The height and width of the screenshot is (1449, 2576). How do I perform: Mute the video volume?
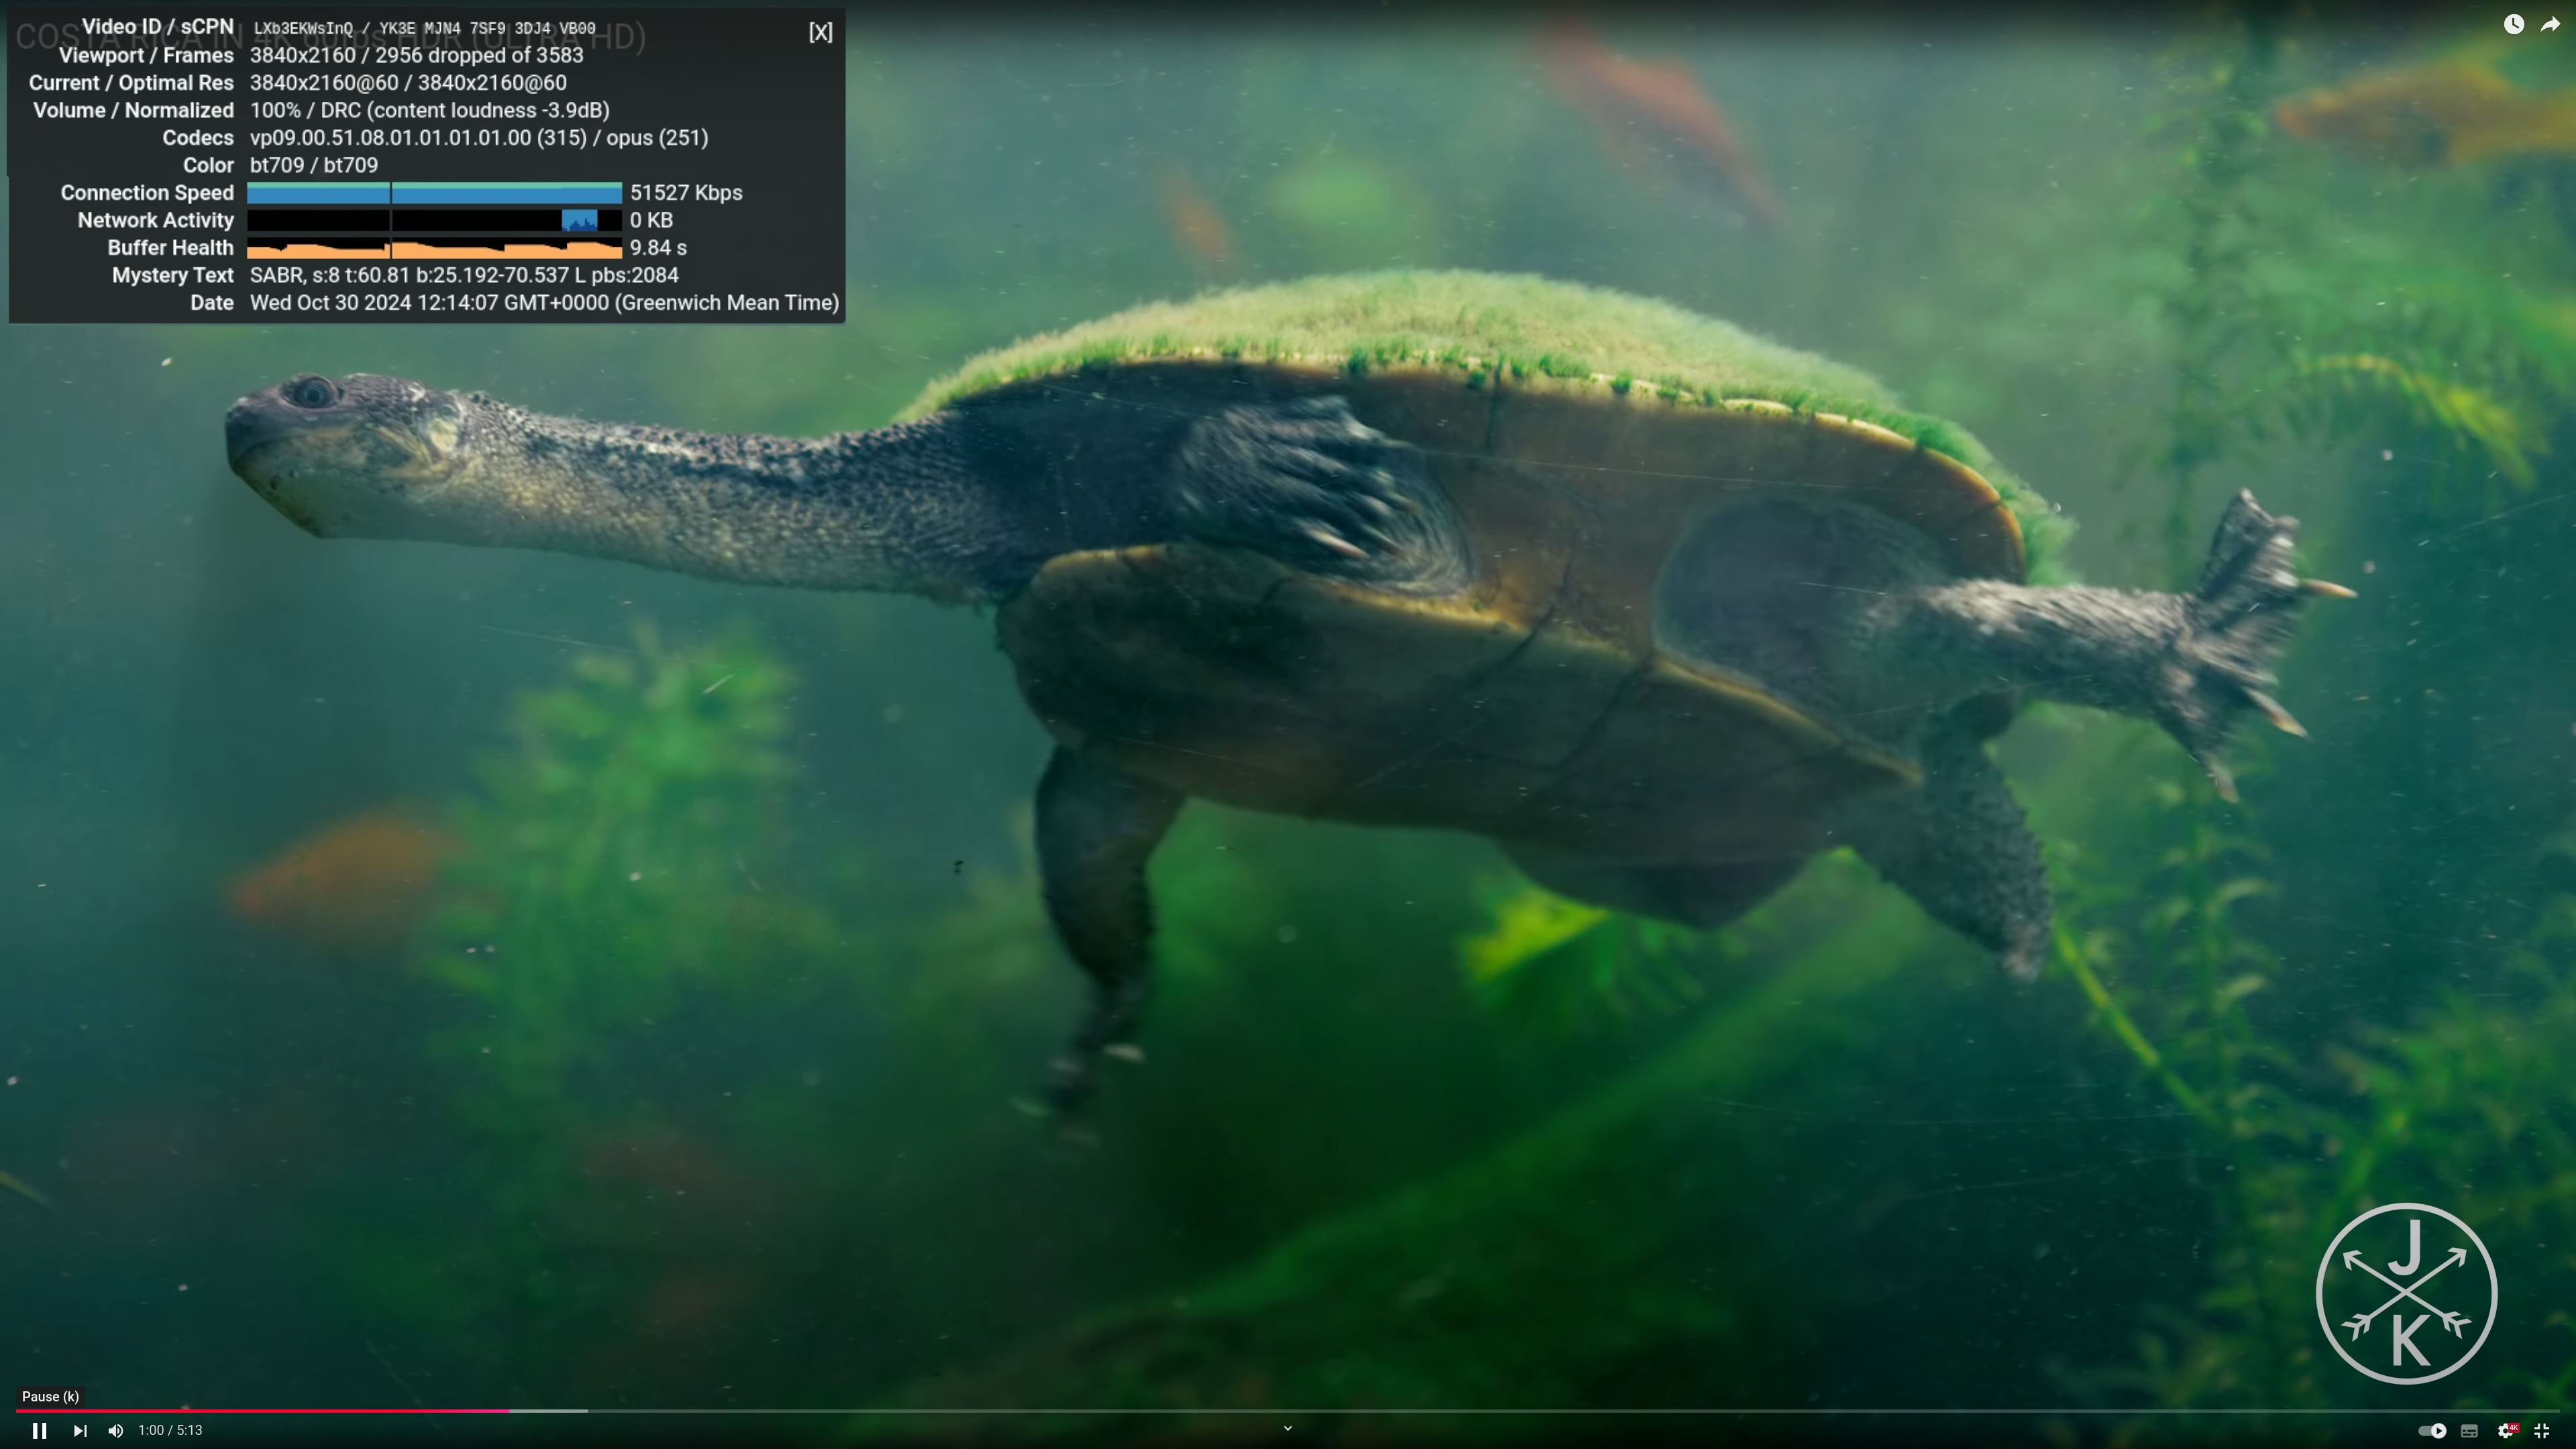tap(116, 1430)
